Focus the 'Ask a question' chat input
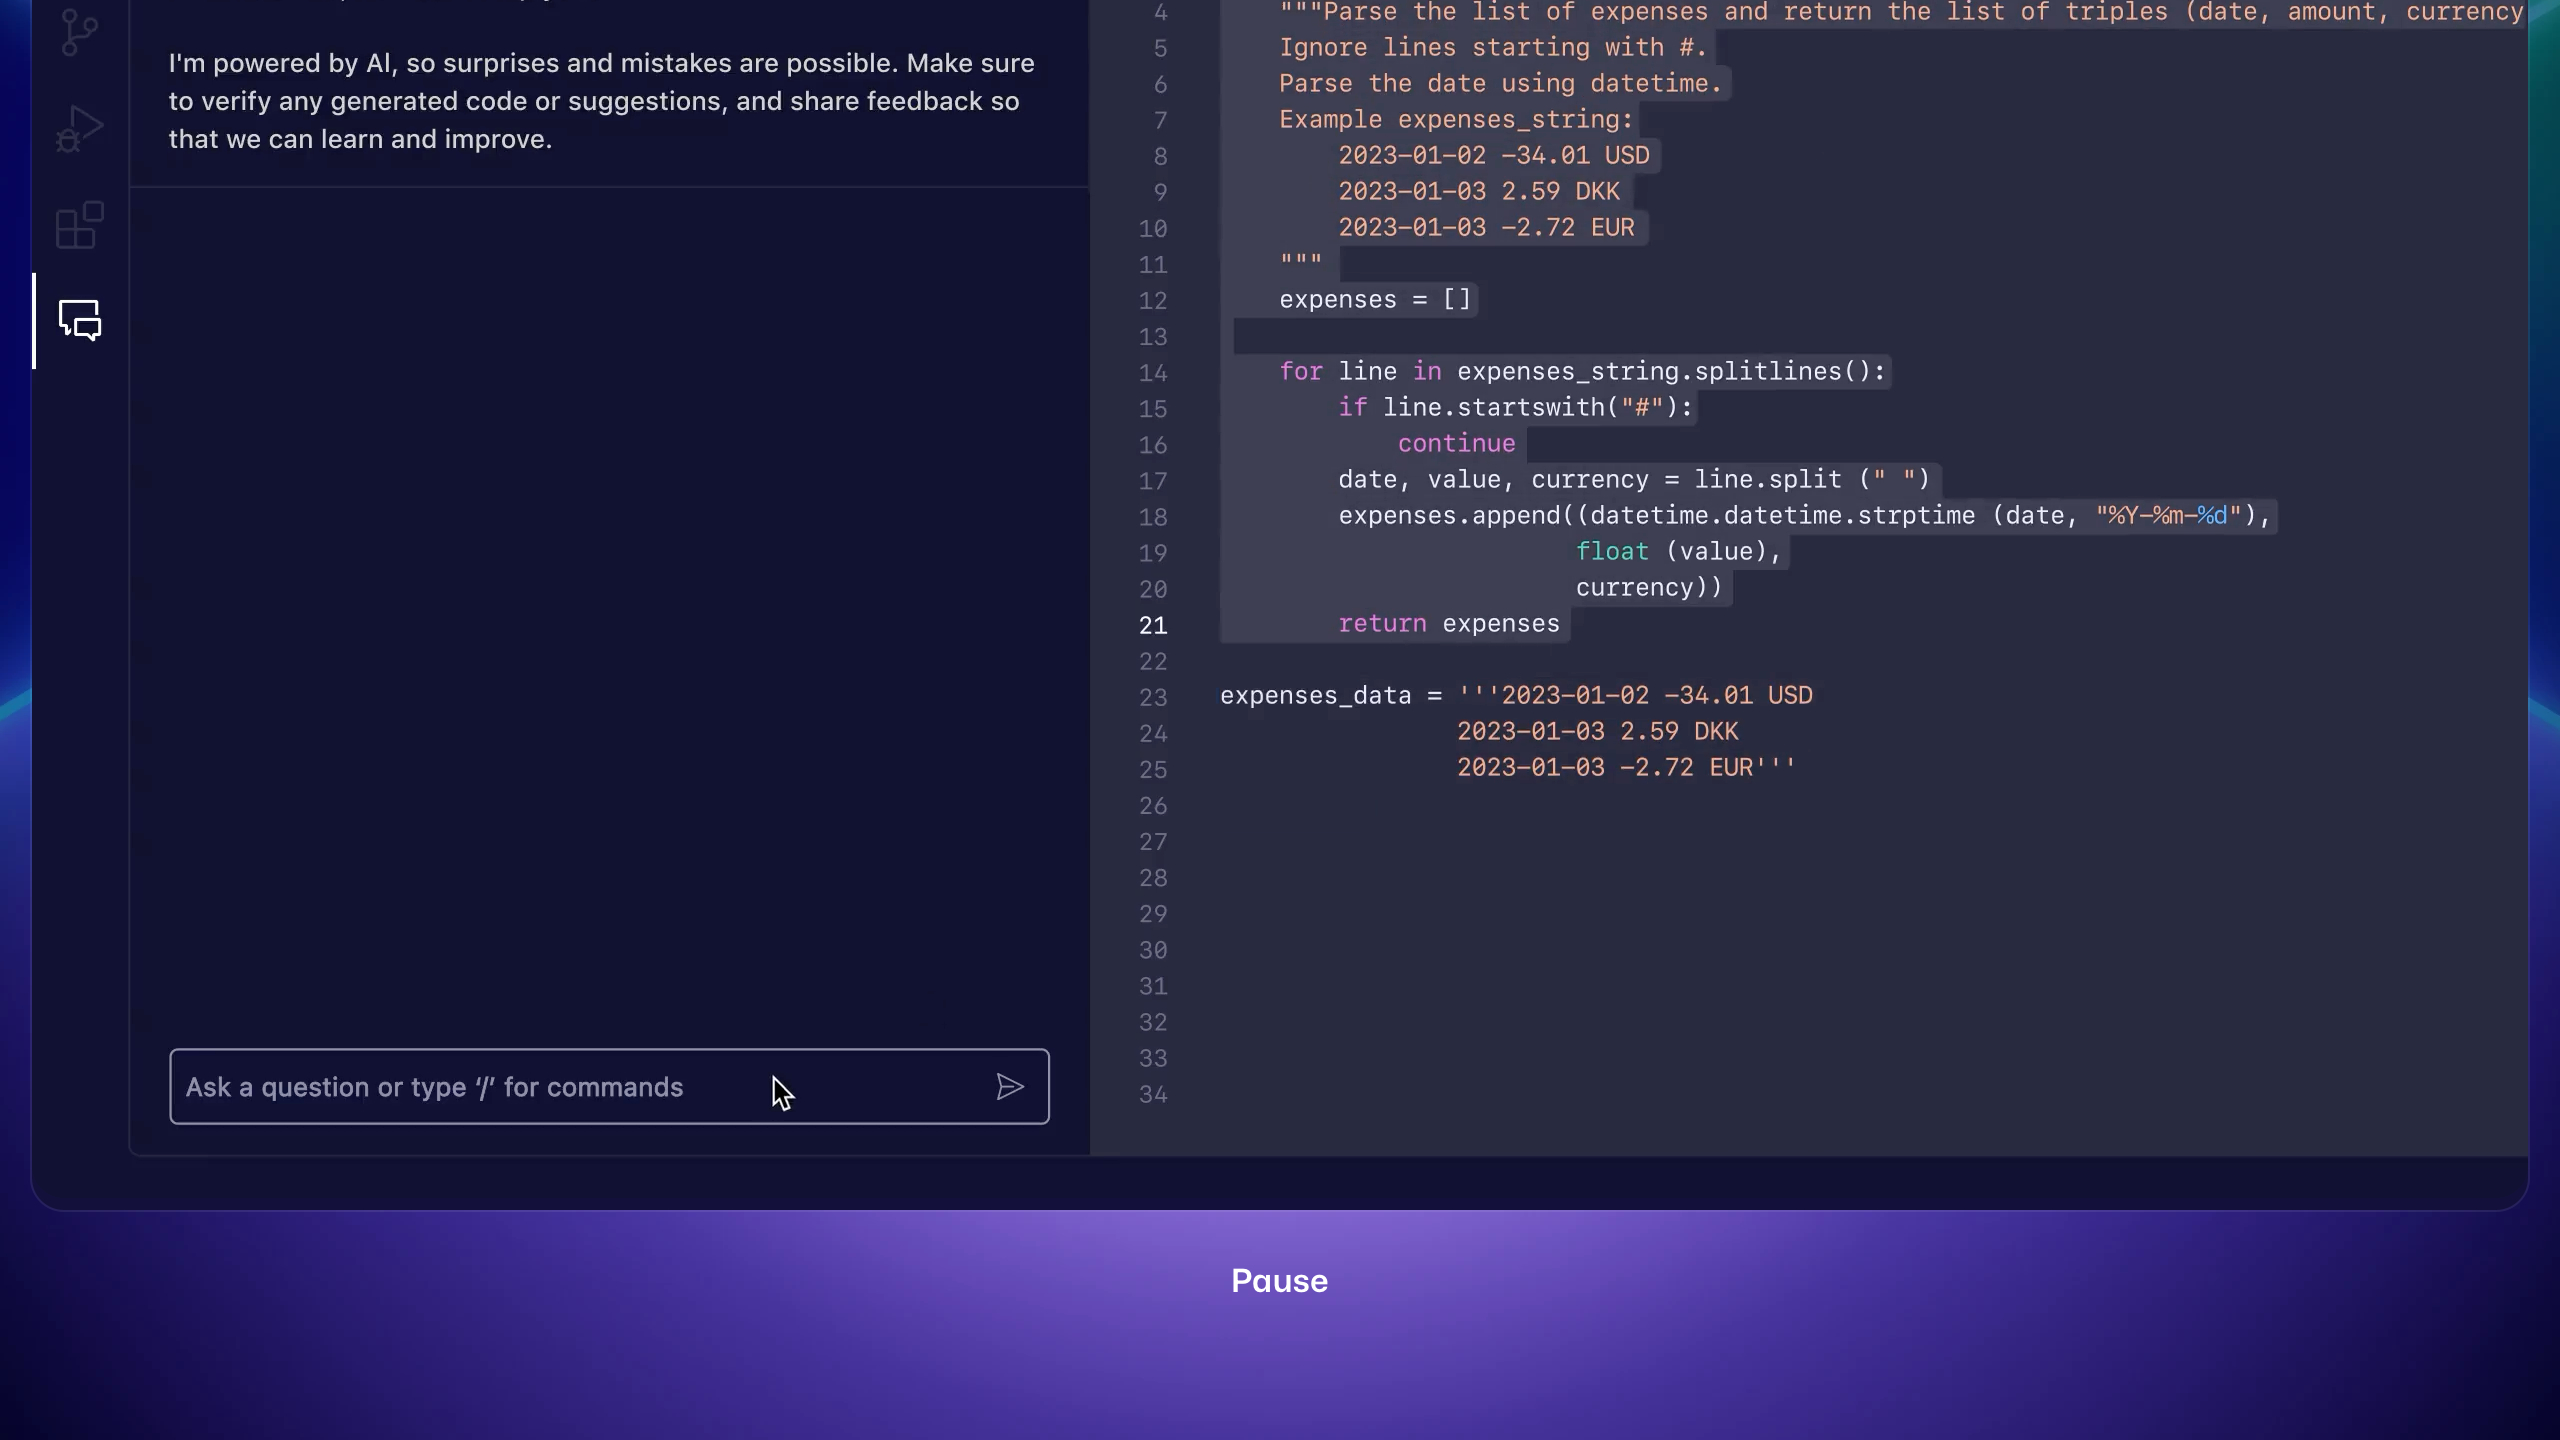 [609, 1087]
